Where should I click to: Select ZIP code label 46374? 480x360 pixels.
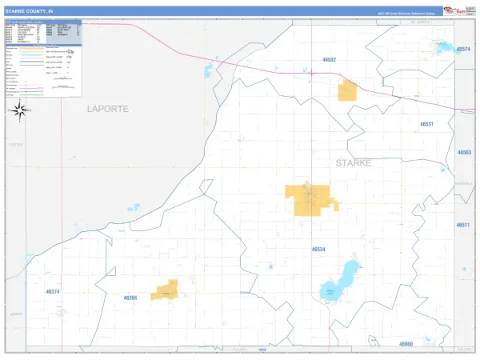click(x=53, y=292)
